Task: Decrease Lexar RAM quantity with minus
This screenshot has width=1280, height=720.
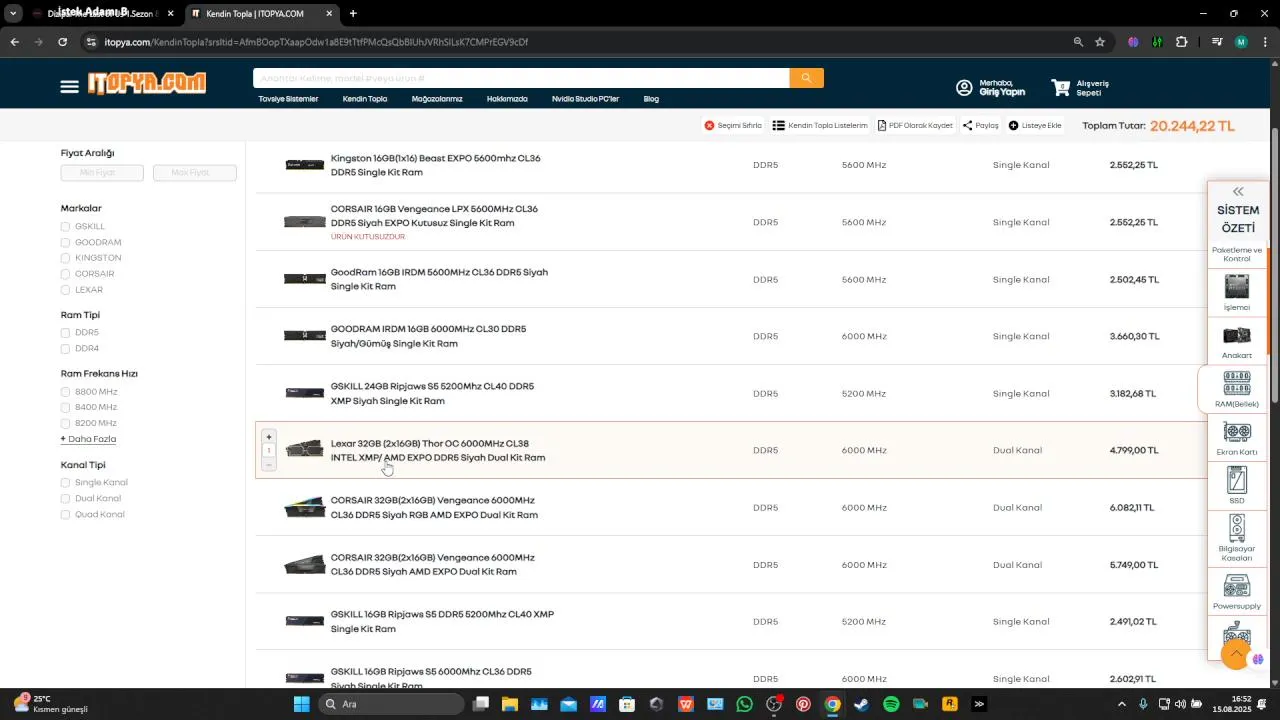Action: (x=268, y=464)
